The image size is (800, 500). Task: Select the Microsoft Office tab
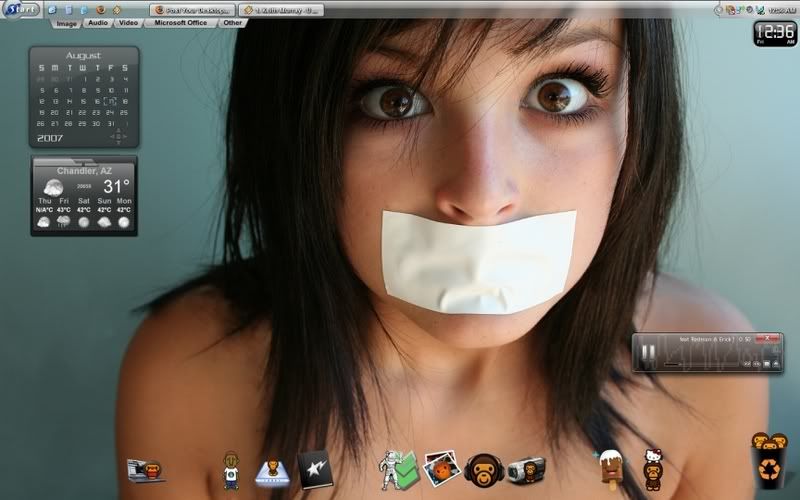(x=181, y=23)
